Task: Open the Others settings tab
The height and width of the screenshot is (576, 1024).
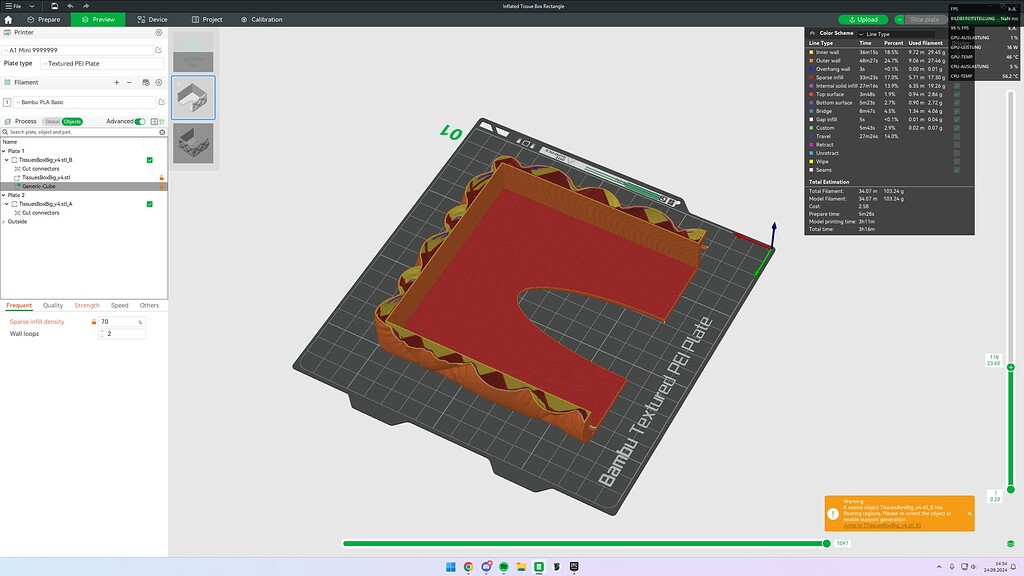Action: pyautogui.click(x=149, y=306)
